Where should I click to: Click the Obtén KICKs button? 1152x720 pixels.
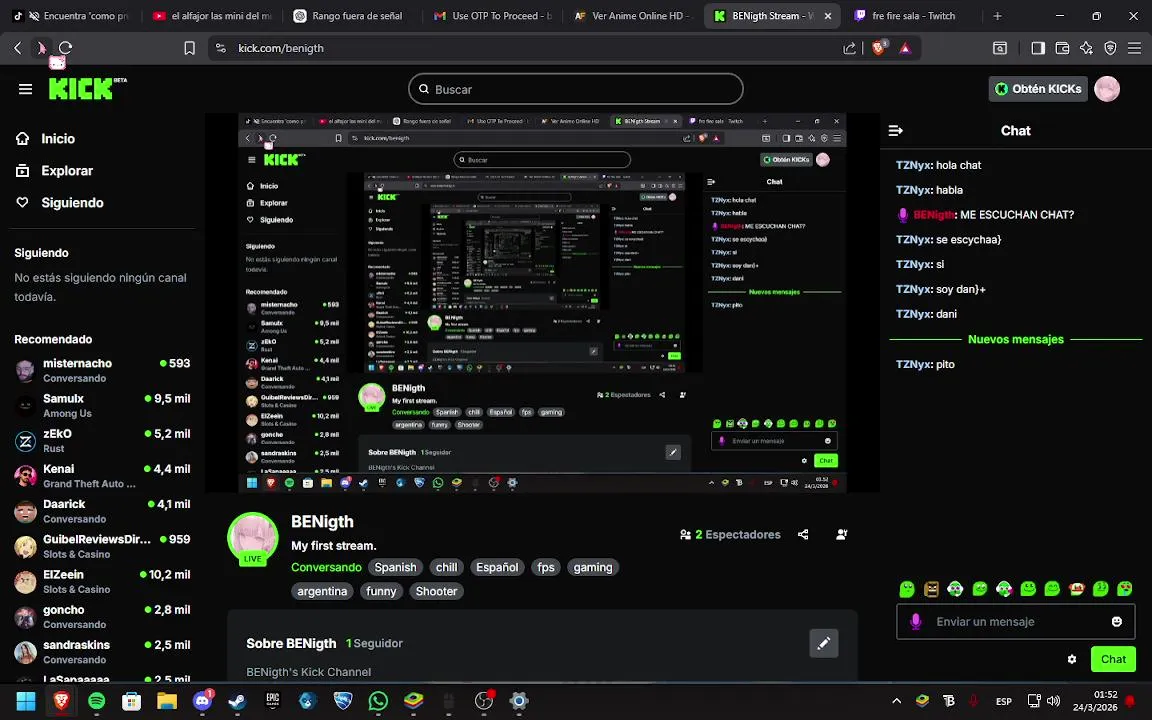[x=1037, y=89]
